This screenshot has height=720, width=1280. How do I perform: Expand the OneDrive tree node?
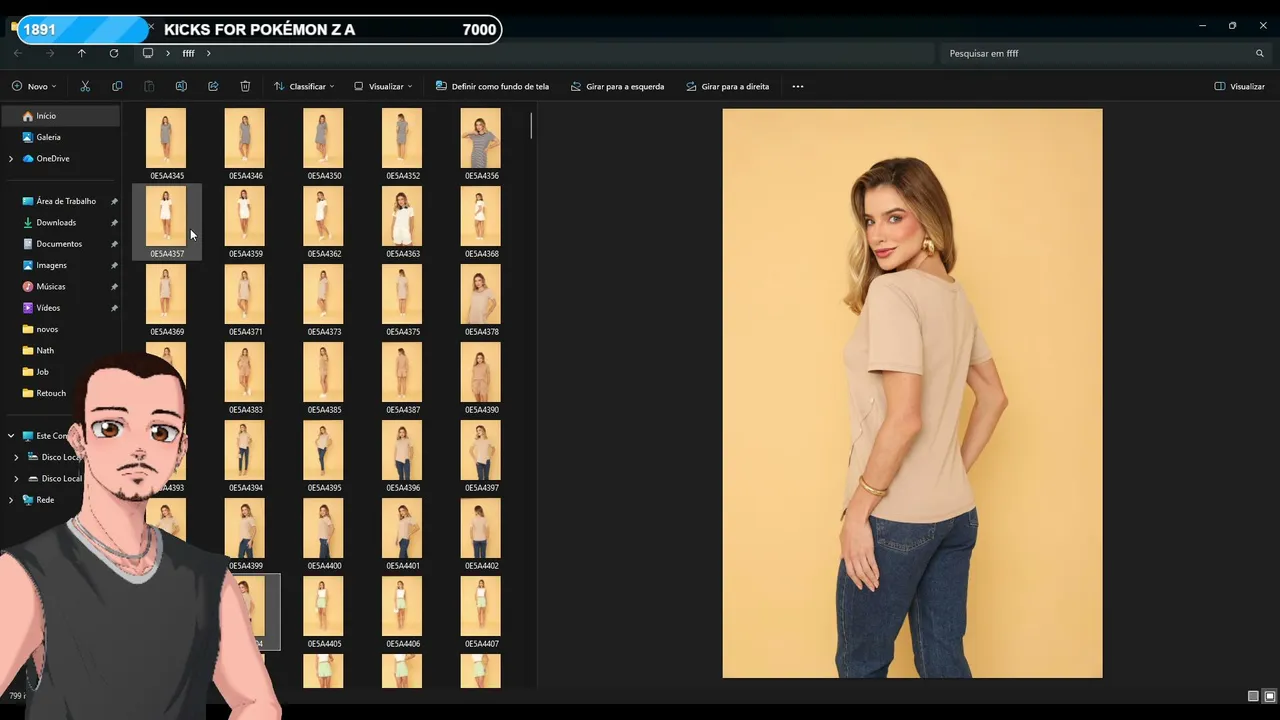11,158
